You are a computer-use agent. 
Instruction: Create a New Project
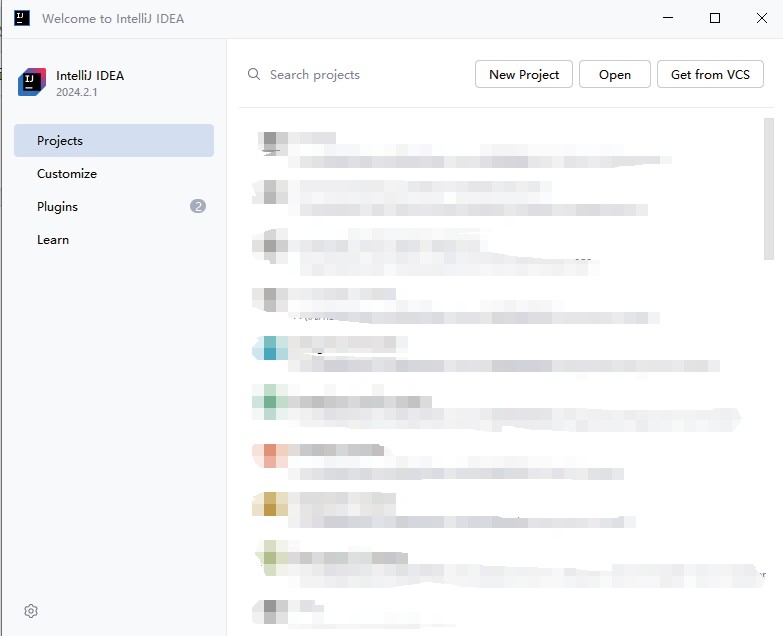(523, 74)
